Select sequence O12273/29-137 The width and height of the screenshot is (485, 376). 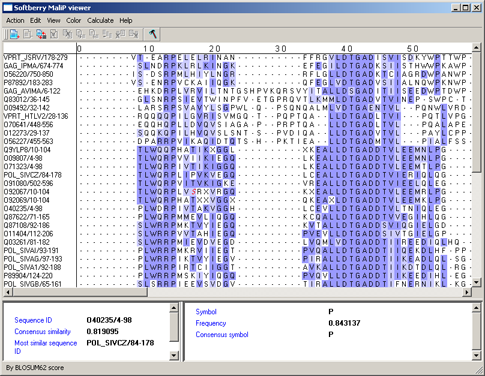27,133
